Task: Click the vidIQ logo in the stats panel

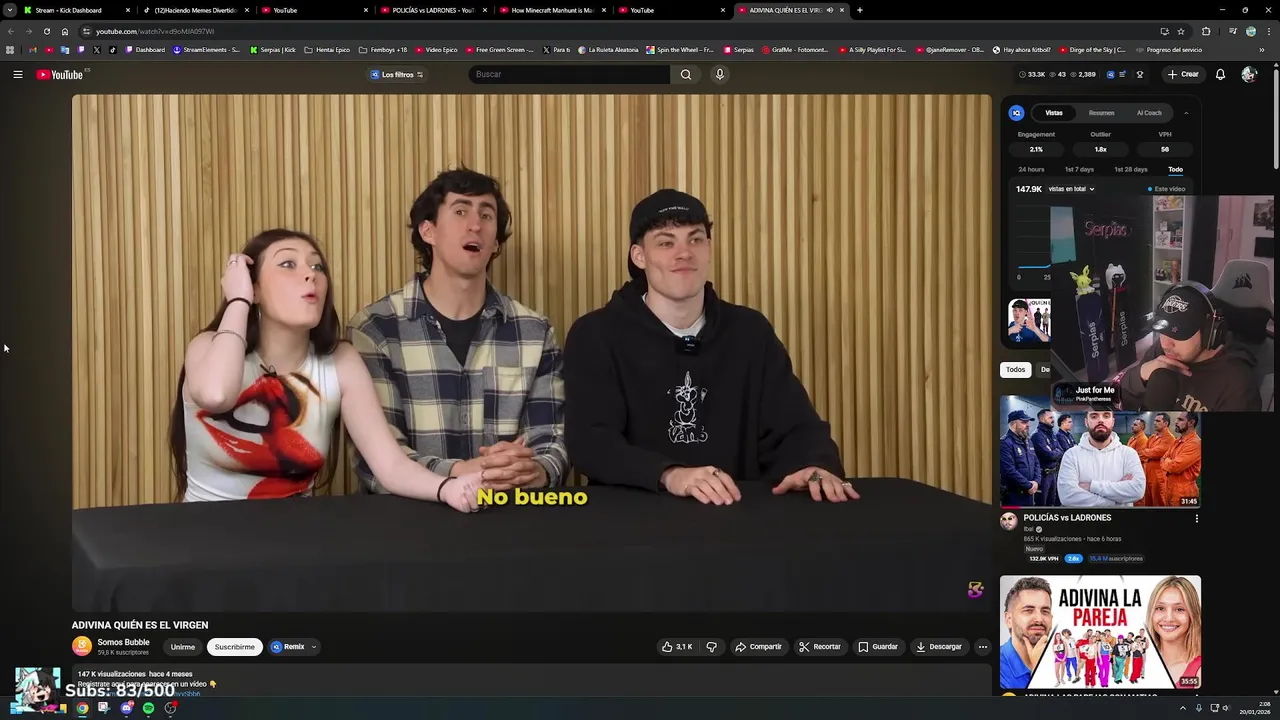Action: point(1016,113)
